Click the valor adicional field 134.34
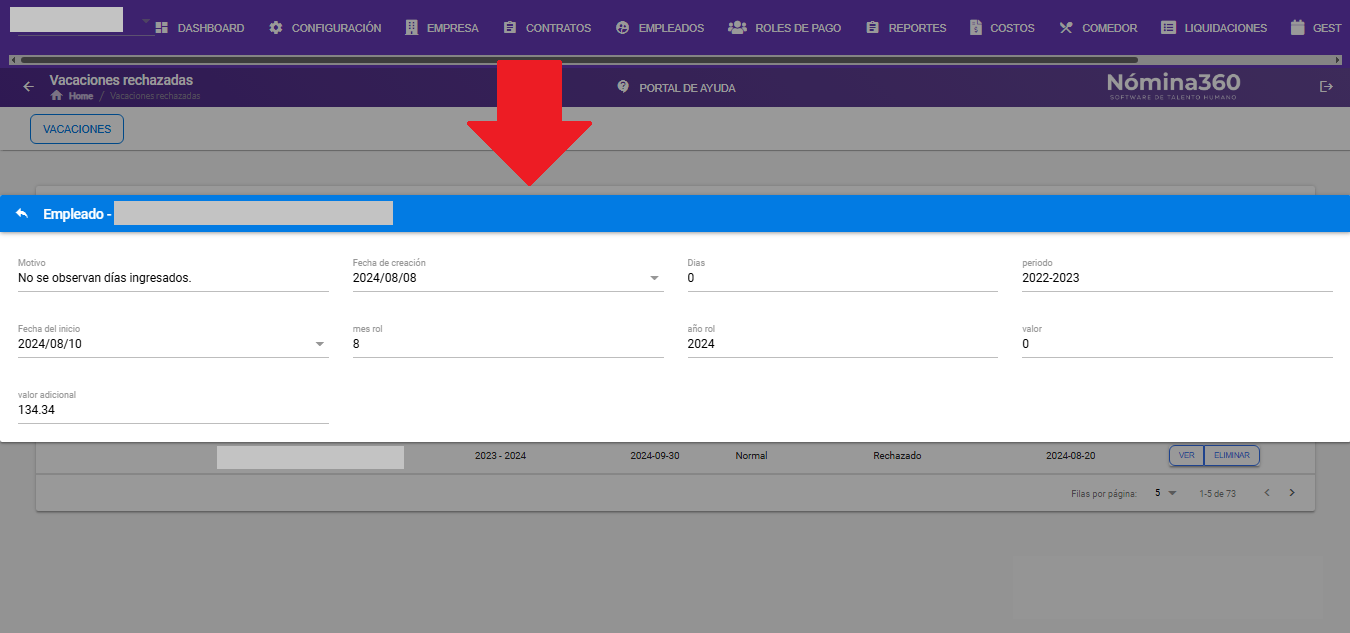 click(x=173, y=410)
